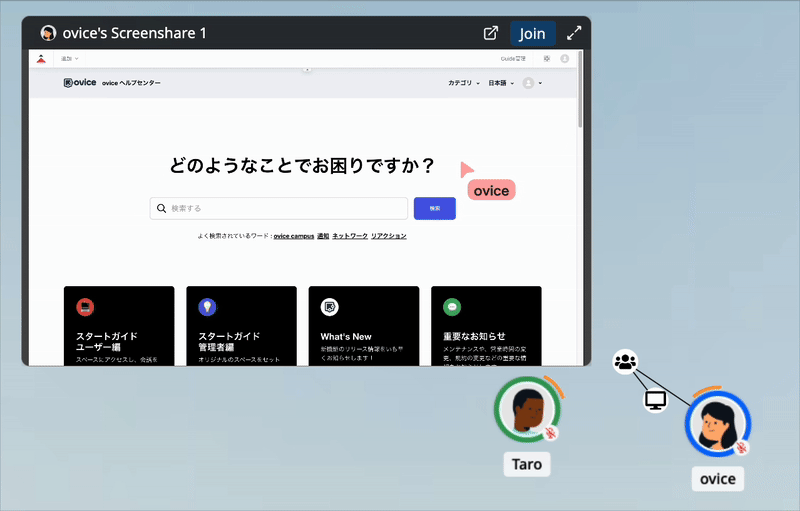Open the ネットワーク keyword link

(350, 236)
